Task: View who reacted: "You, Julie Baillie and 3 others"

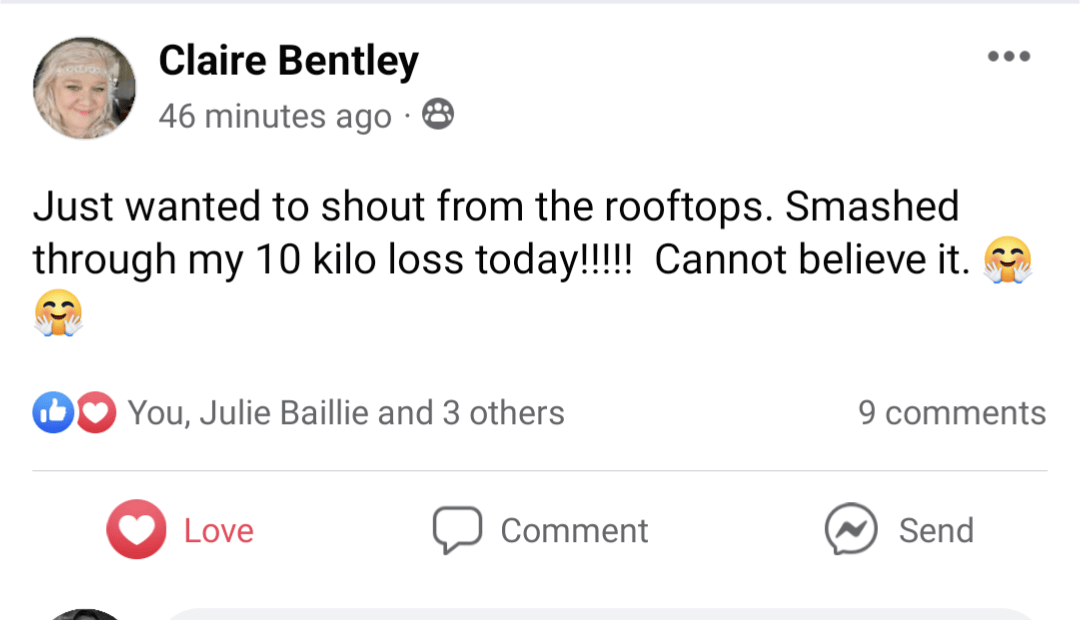Action: coord(346,413)
